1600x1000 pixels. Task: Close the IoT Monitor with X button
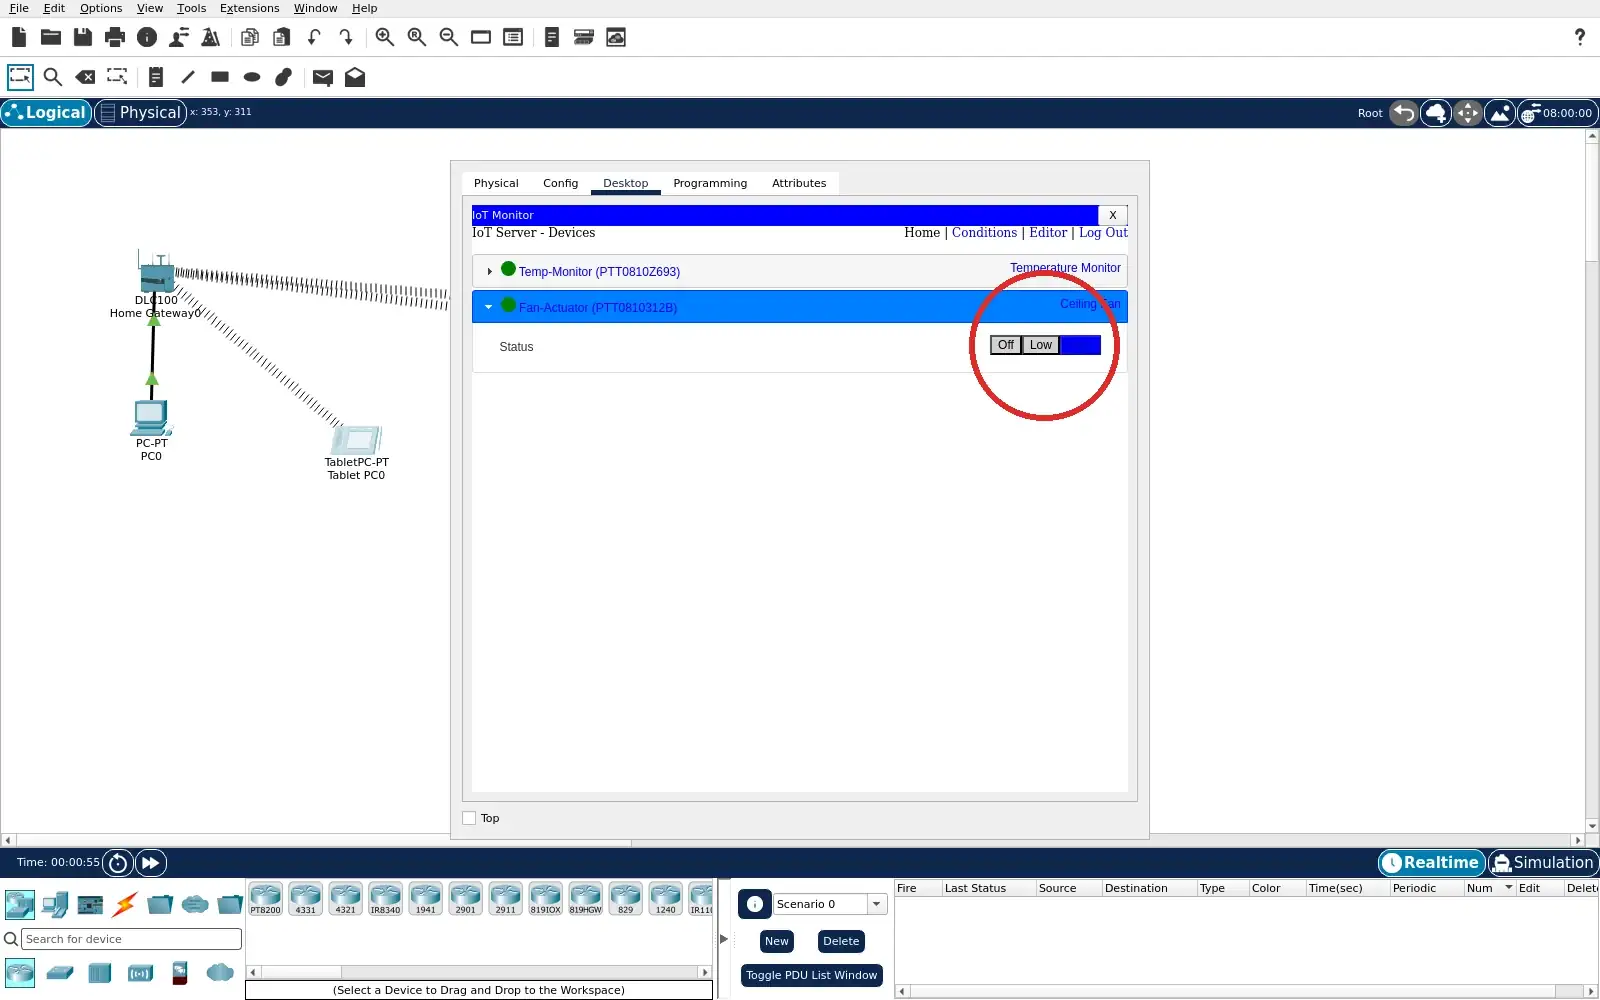(x=1112, y=215)
